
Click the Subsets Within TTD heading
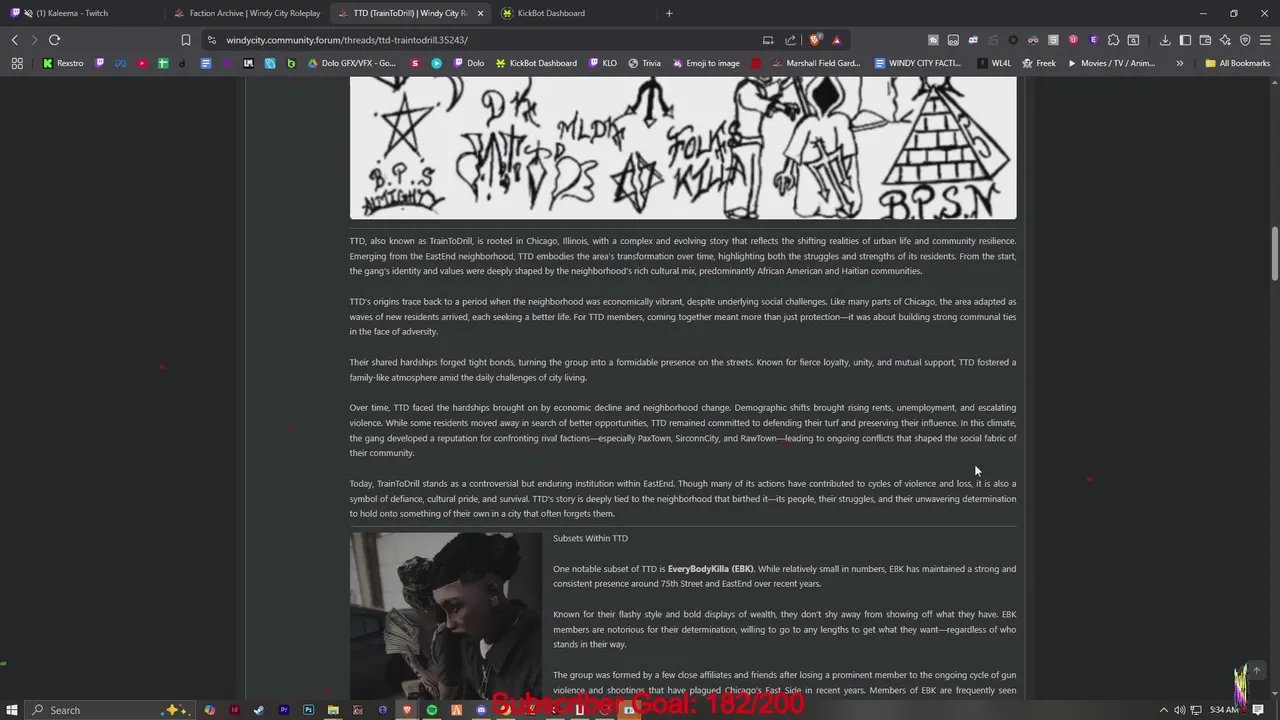590,538
